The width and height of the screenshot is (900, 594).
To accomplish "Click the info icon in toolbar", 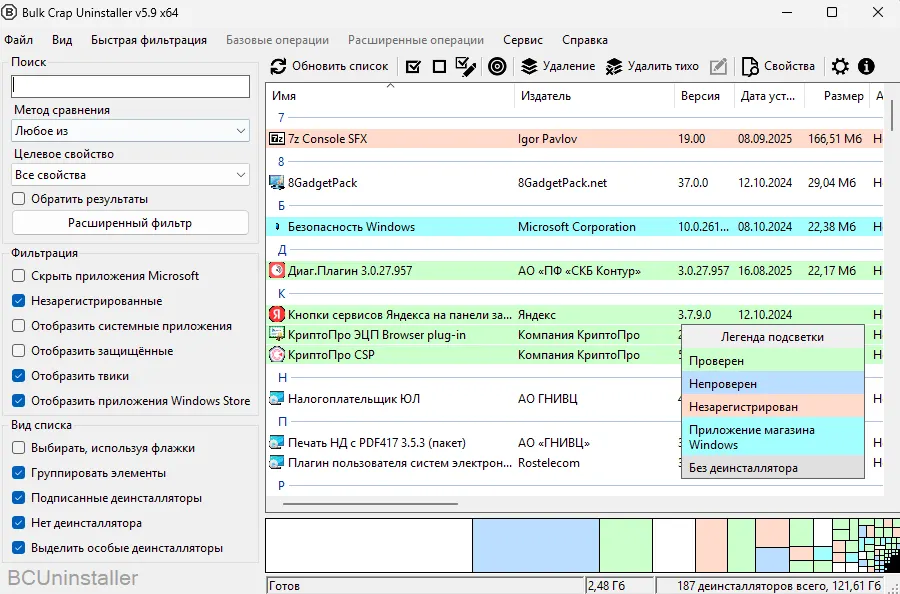I will click(866, 67).
